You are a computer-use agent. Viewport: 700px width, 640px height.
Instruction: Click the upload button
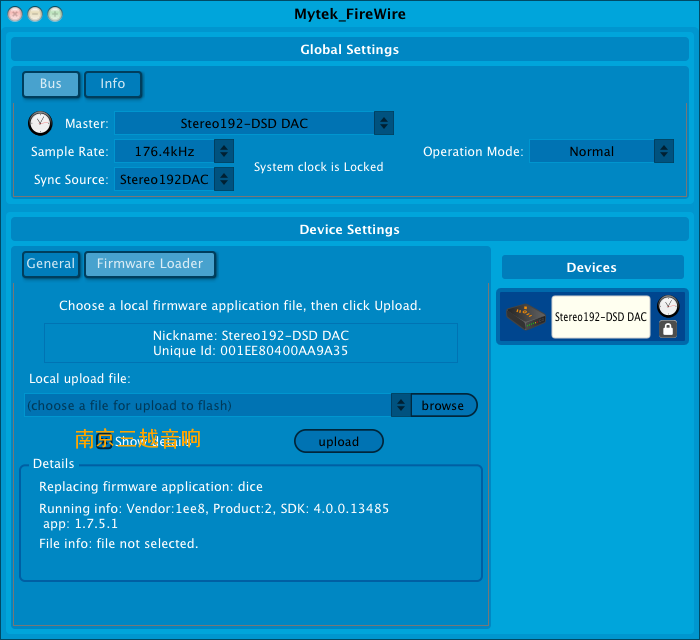(x=339, y=441)
